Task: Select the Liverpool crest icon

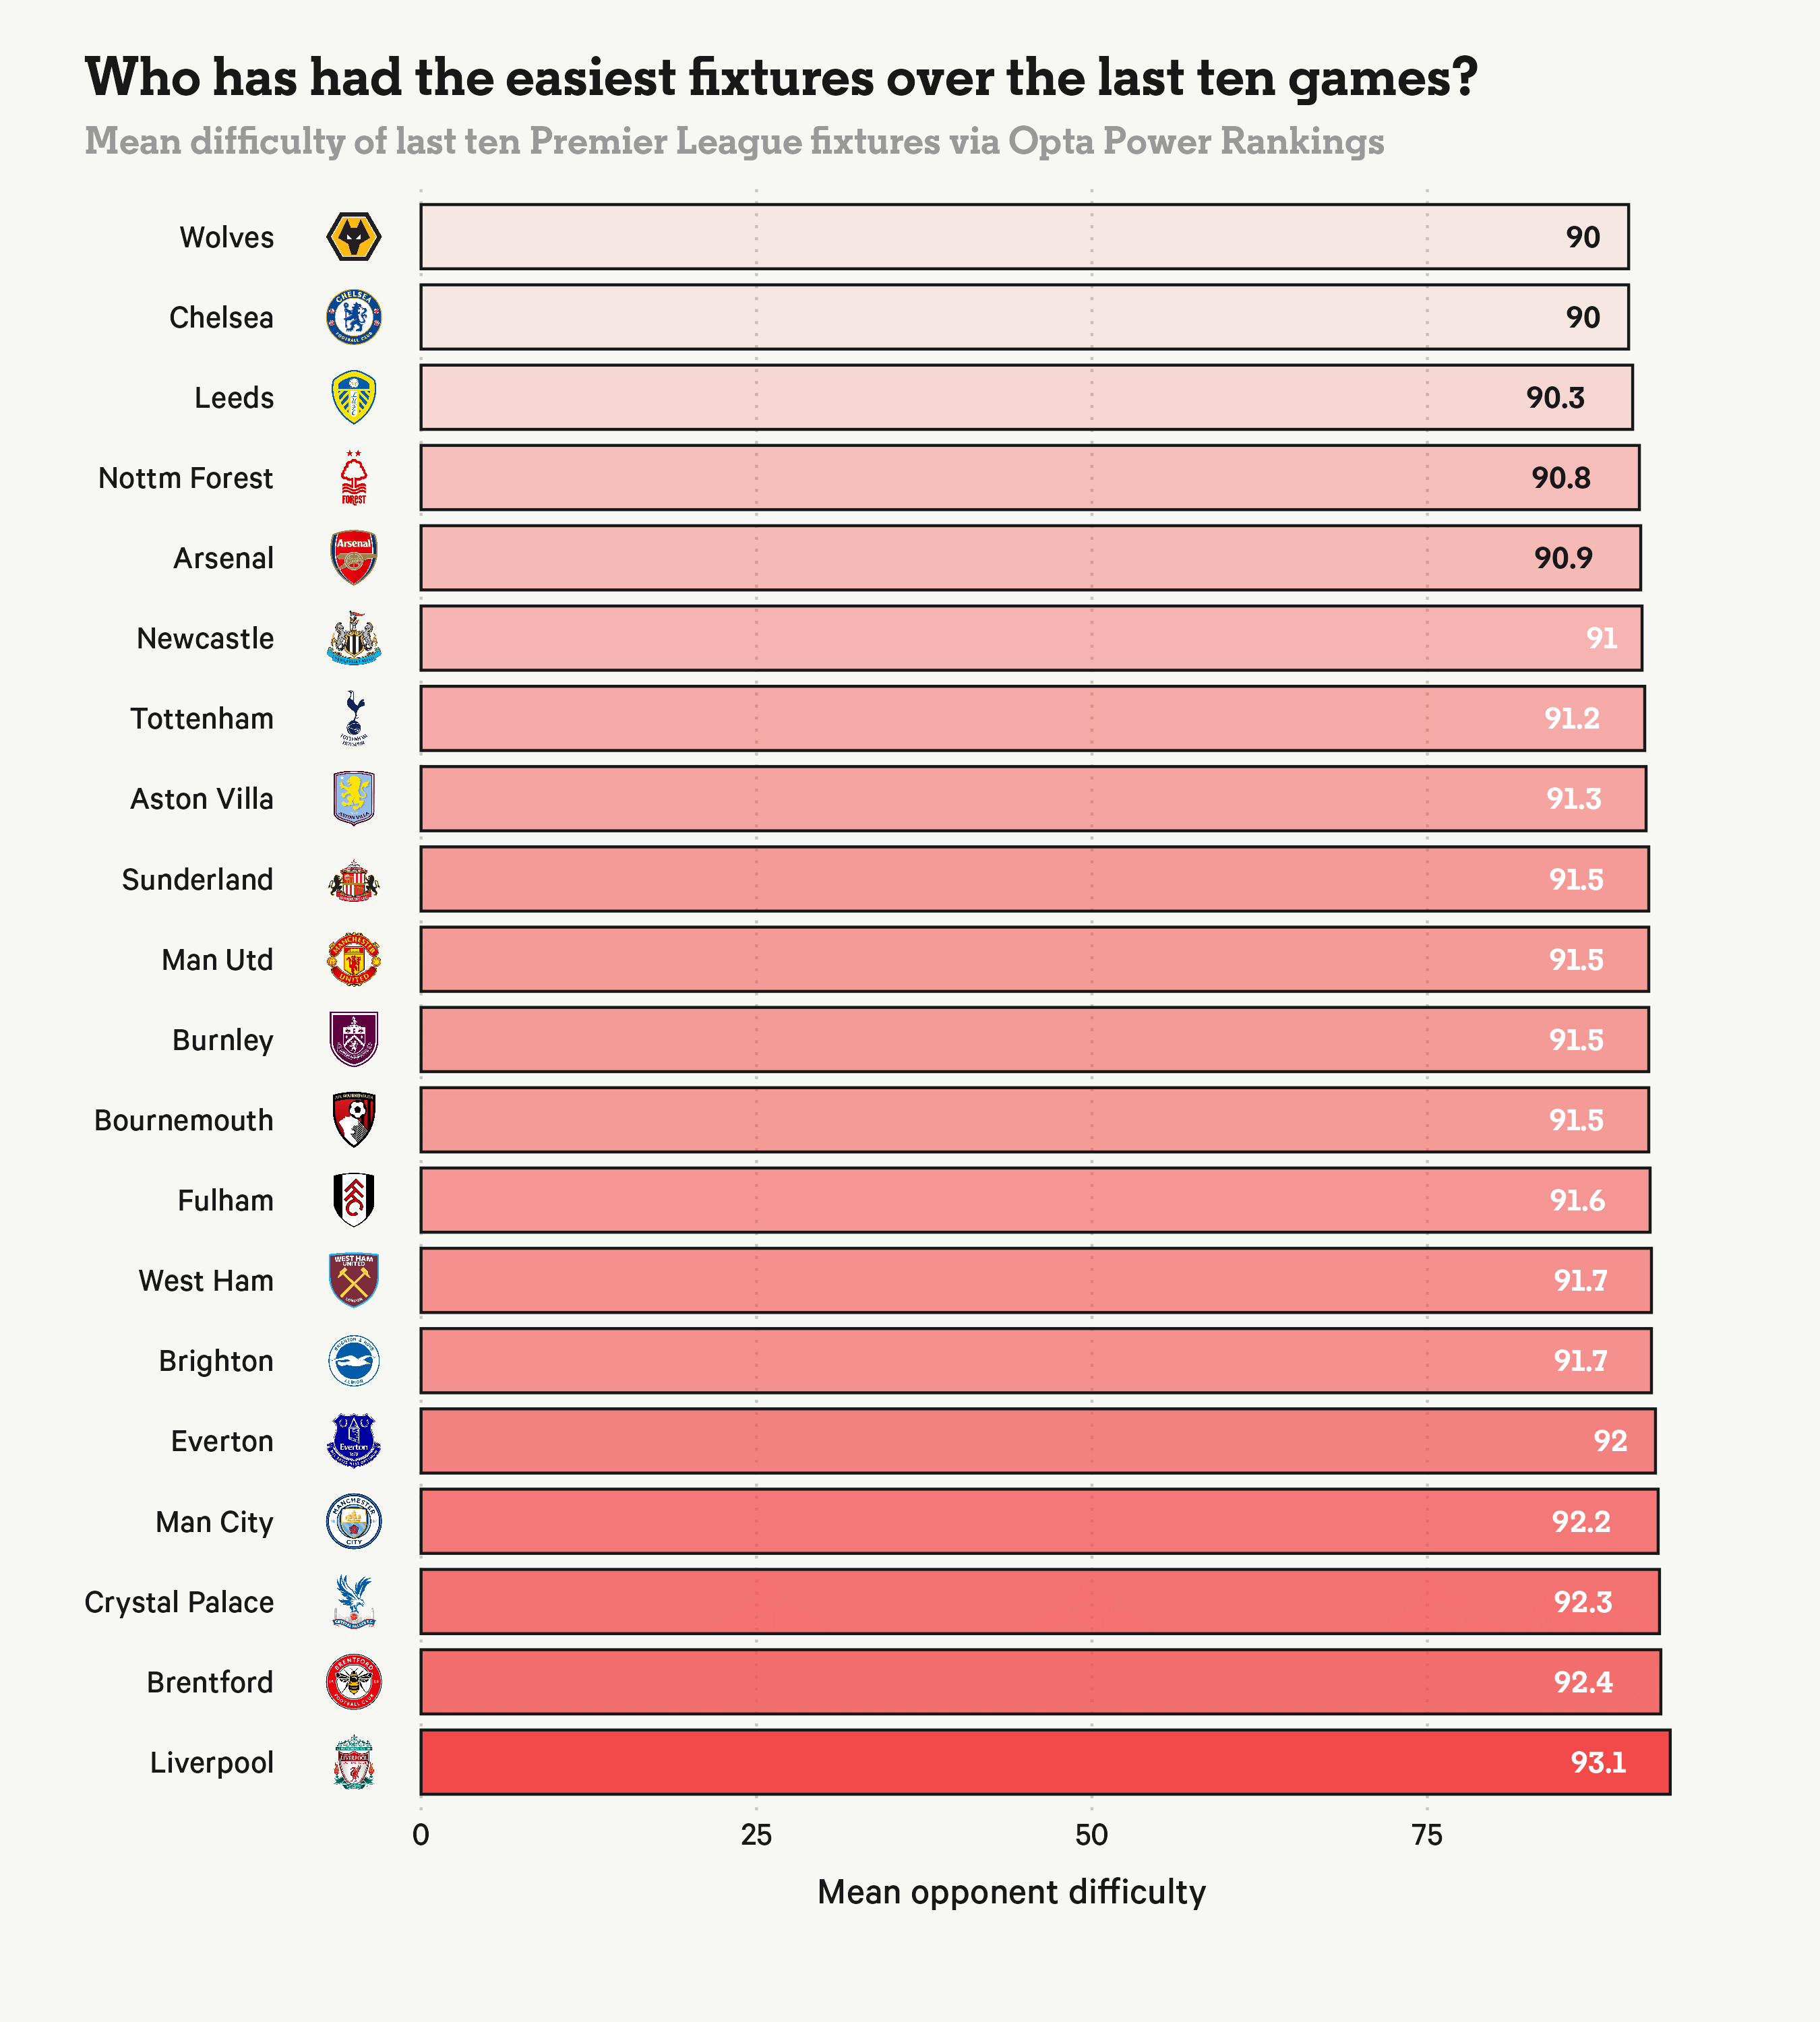Action: point(353,1762)
